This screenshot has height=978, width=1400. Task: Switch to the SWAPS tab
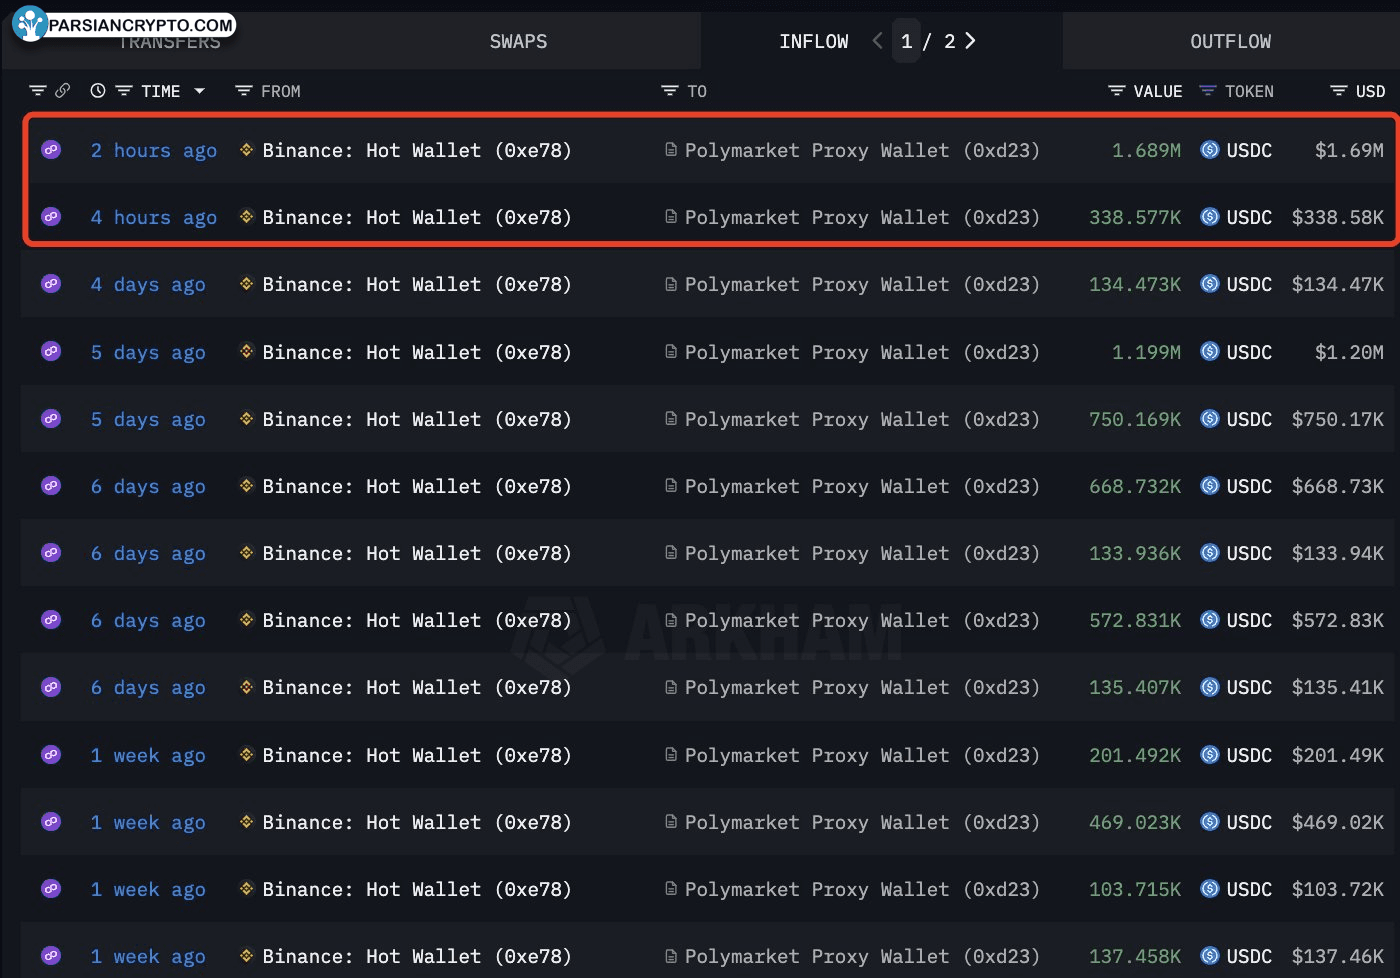point(518,41)
